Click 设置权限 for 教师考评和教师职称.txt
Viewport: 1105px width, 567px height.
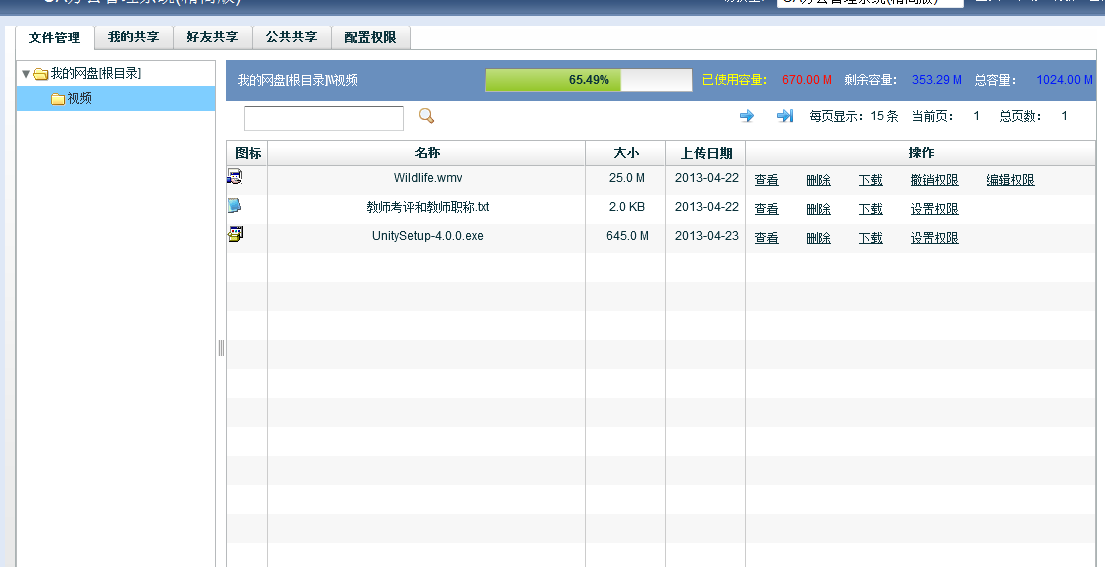(x=934, y=209)
